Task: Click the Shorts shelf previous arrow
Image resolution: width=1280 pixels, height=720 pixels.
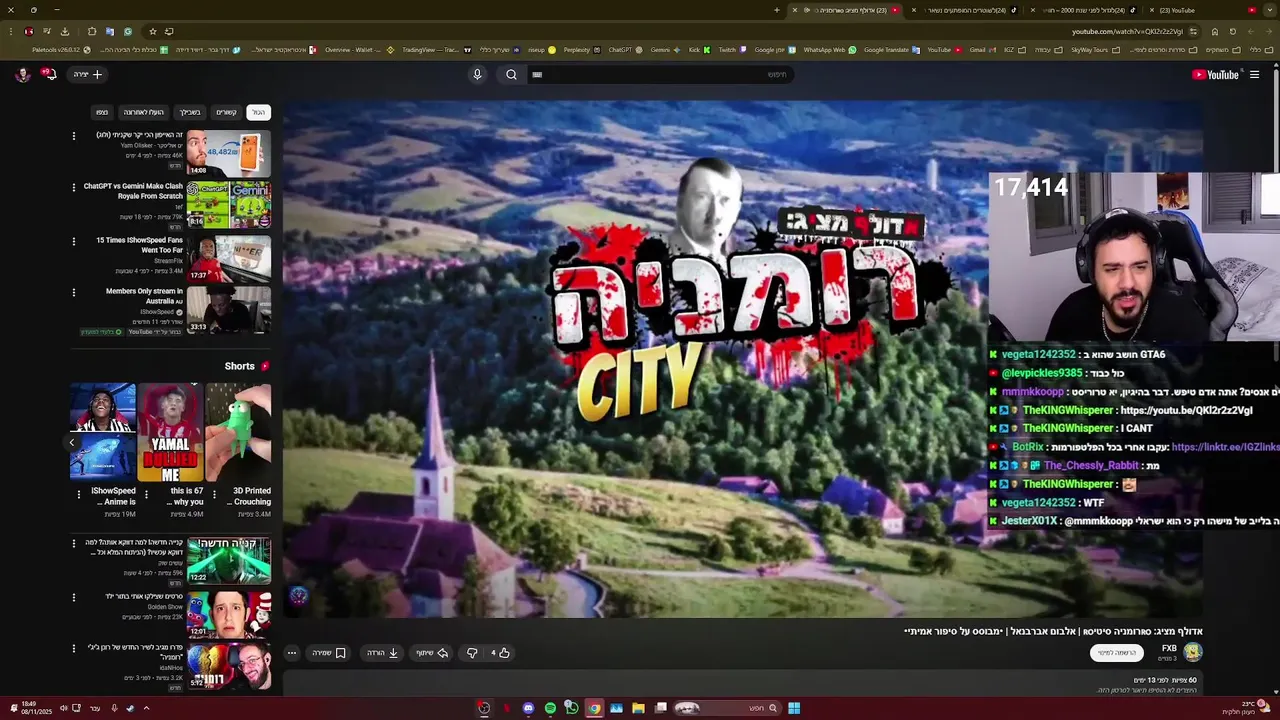Action: pos(72,442)
